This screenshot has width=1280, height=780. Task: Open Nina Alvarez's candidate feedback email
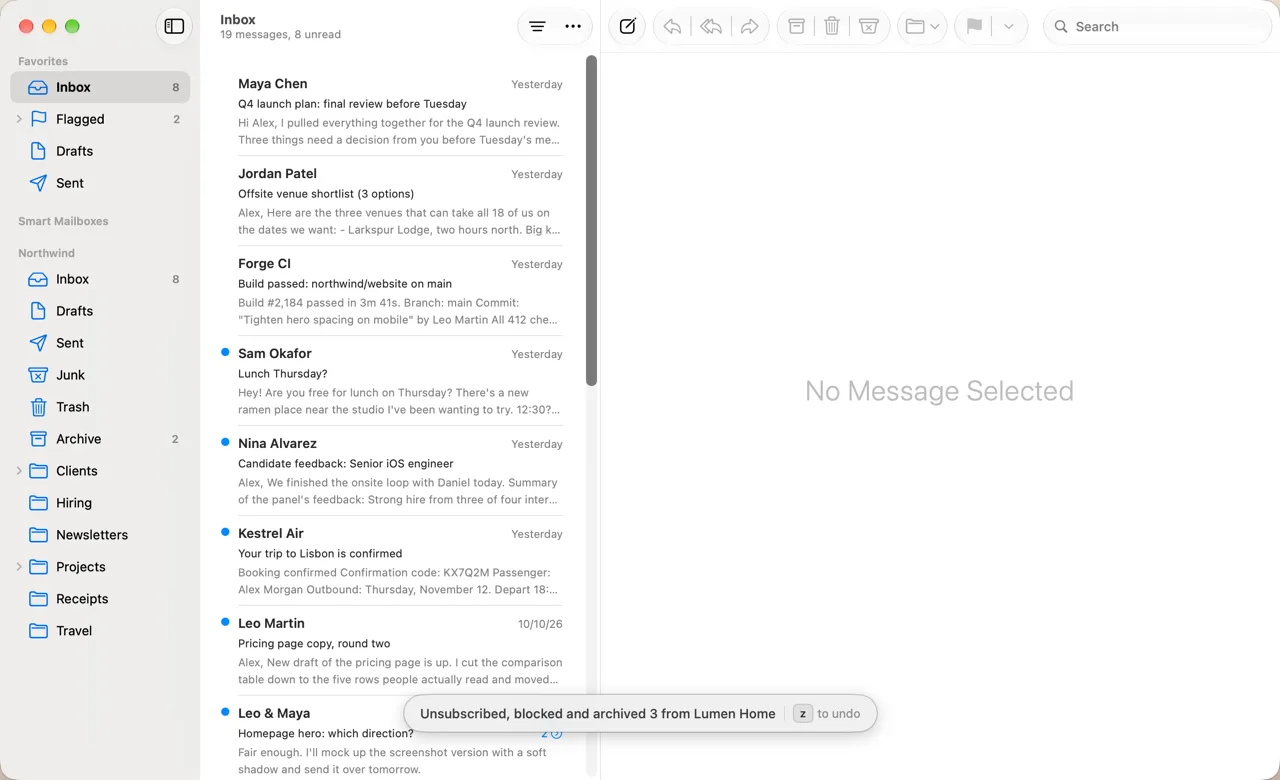click(392, 471)
